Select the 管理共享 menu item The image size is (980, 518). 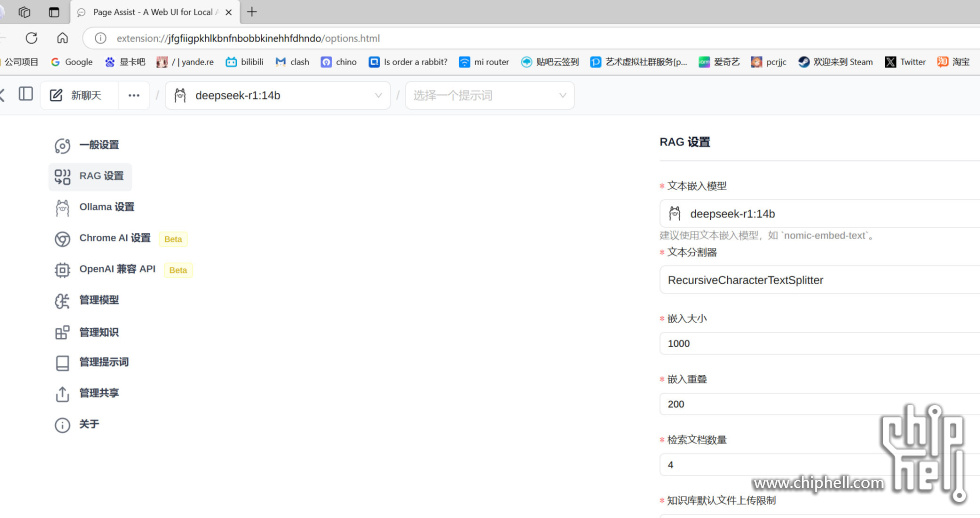99,393
